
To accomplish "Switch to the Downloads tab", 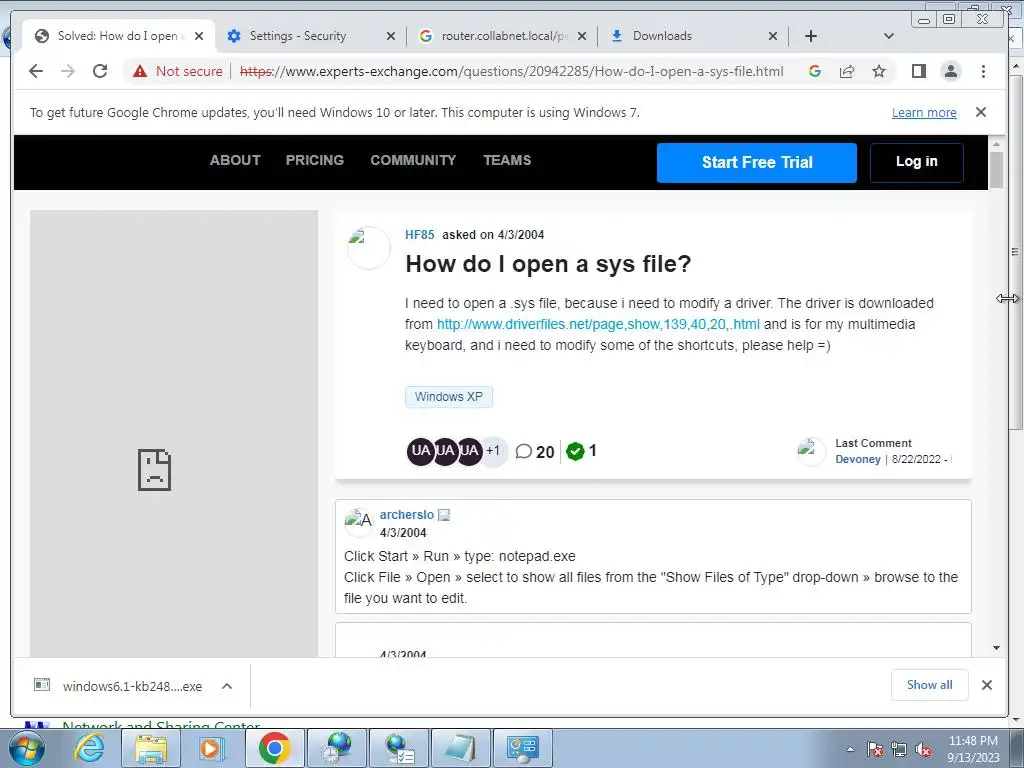I will [662, 36].
